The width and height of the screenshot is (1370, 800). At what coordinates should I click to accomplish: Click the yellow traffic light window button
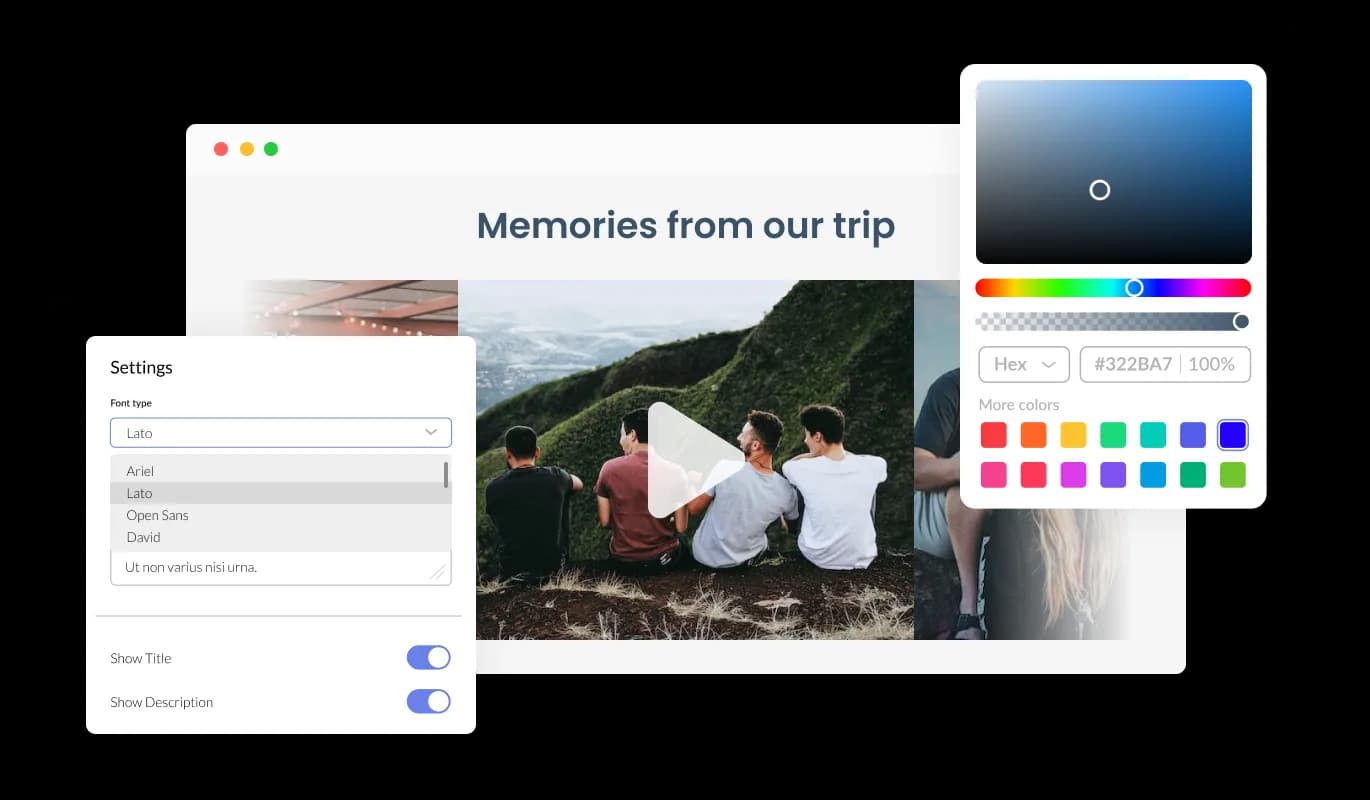pyautogui.click(x=246, y=148)
